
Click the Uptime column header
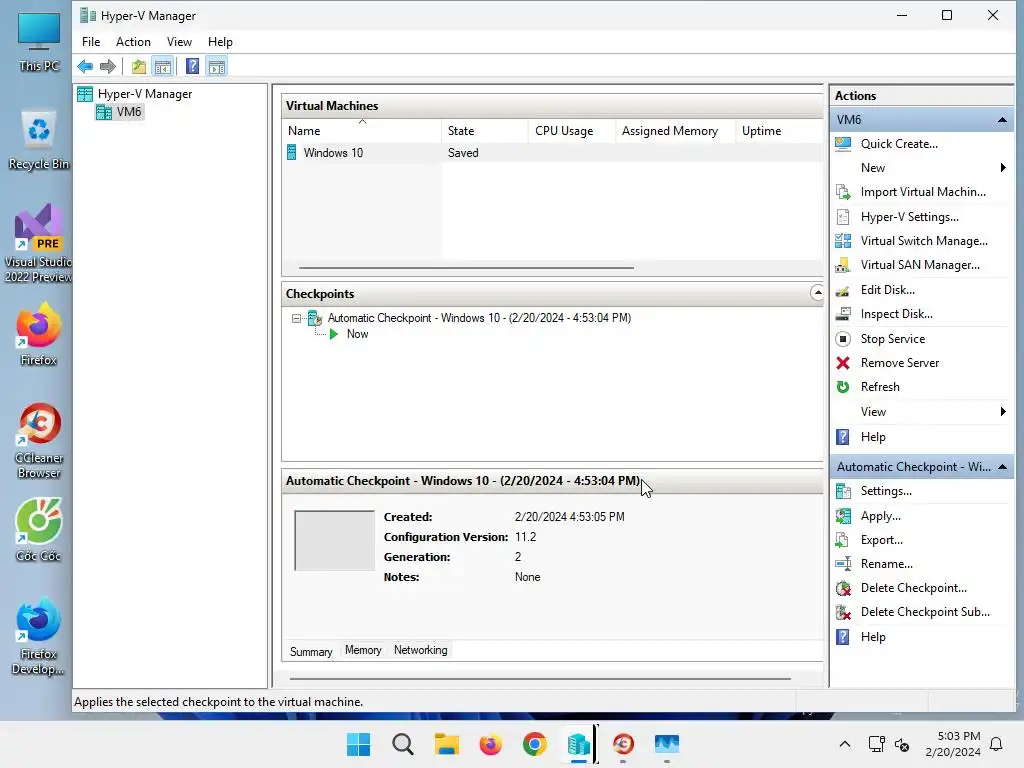coord(779,131)
